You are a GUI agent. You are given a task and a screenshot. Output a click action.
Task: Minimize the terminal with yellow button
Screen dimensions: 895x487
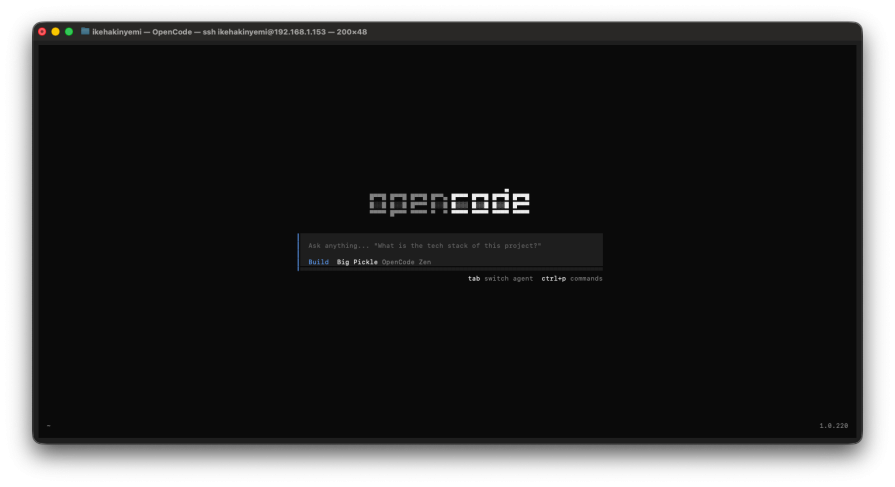point(55,32)
